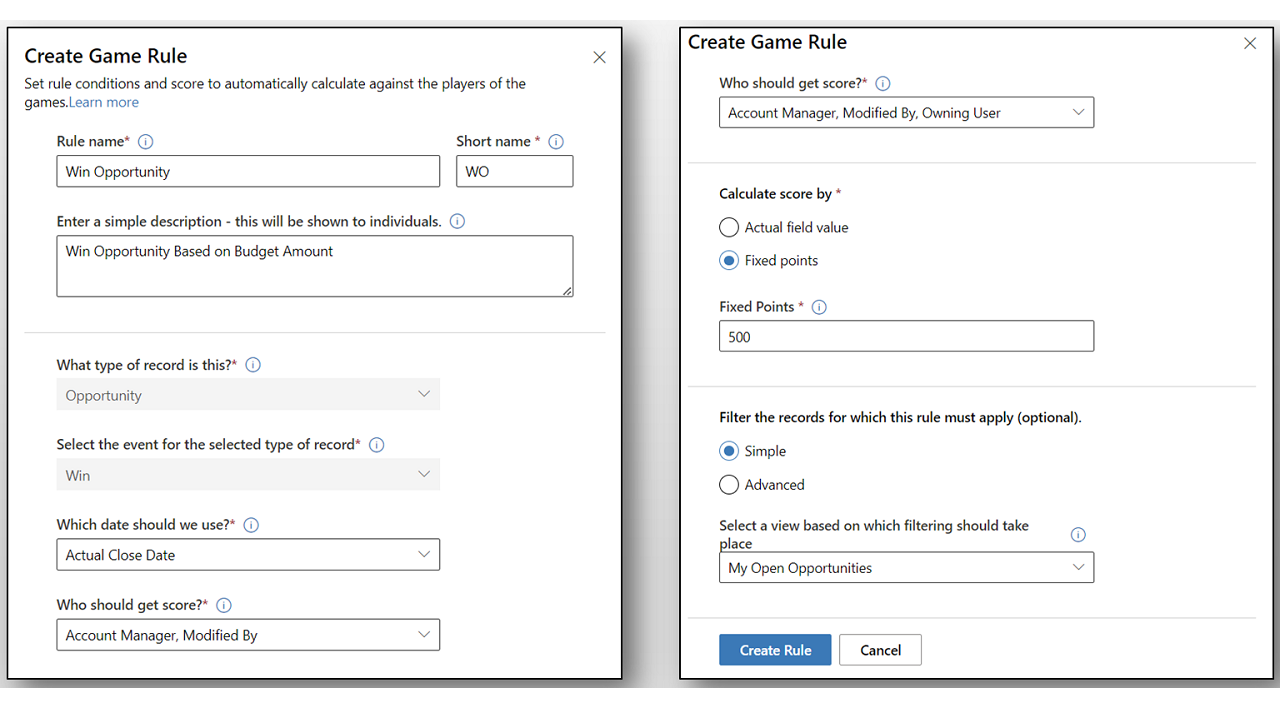Click the left dialog's 'Create Game Rule' title
The width and height of the screenshot is (1280, 720).
tap(106, 56)
